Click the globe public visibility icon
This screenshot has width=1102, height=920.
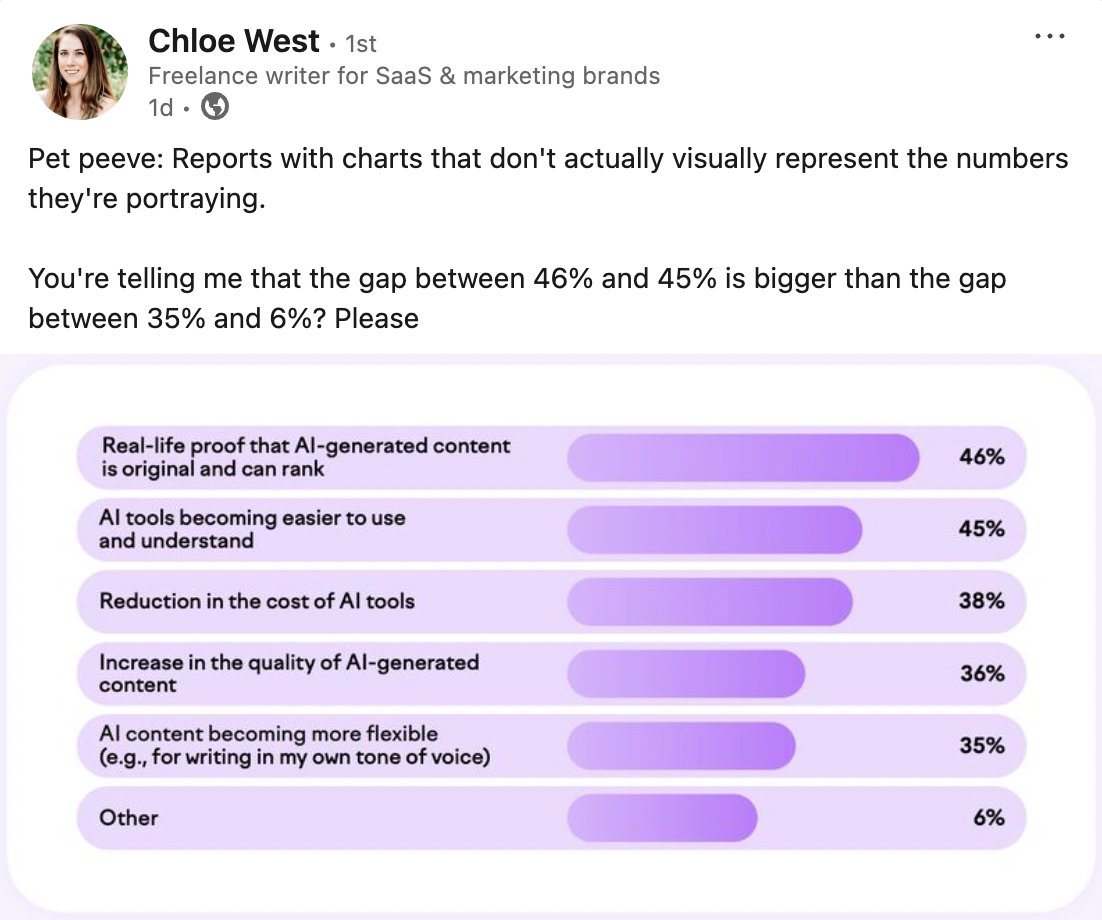(215, 107)
